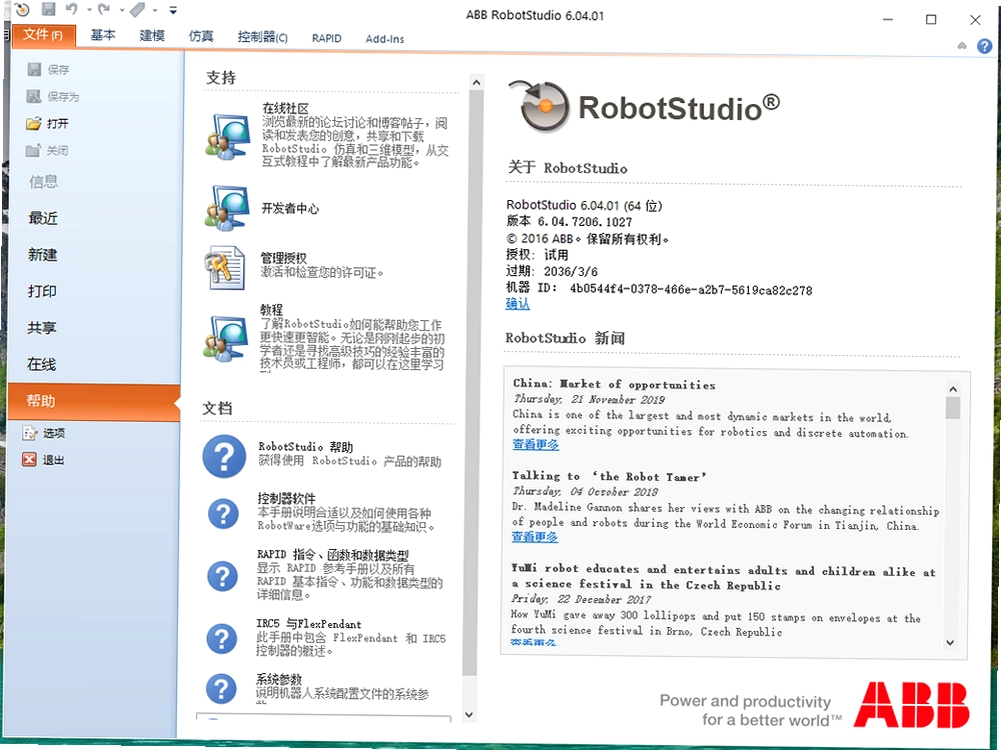Collapse the ribbon with the small arrow
Viewport: 1001px width, 750px height.
(962, 46)
